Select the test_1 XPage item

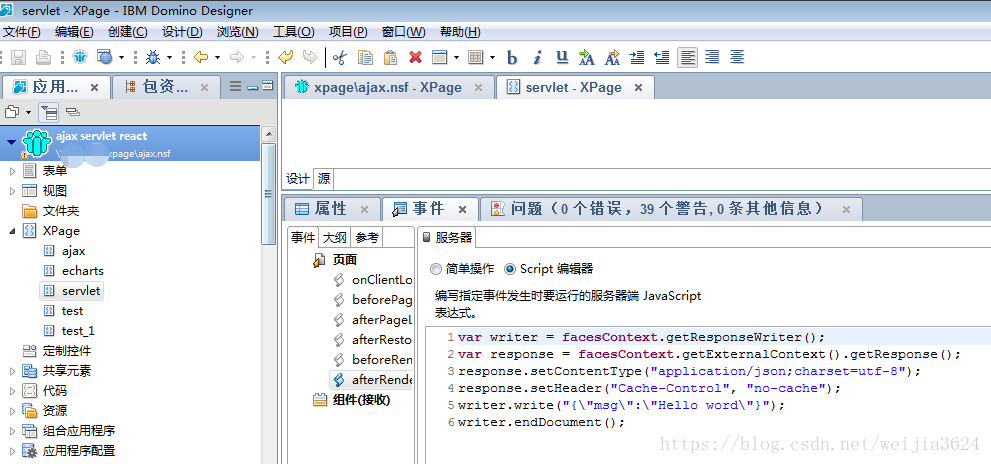click(78, 331)
